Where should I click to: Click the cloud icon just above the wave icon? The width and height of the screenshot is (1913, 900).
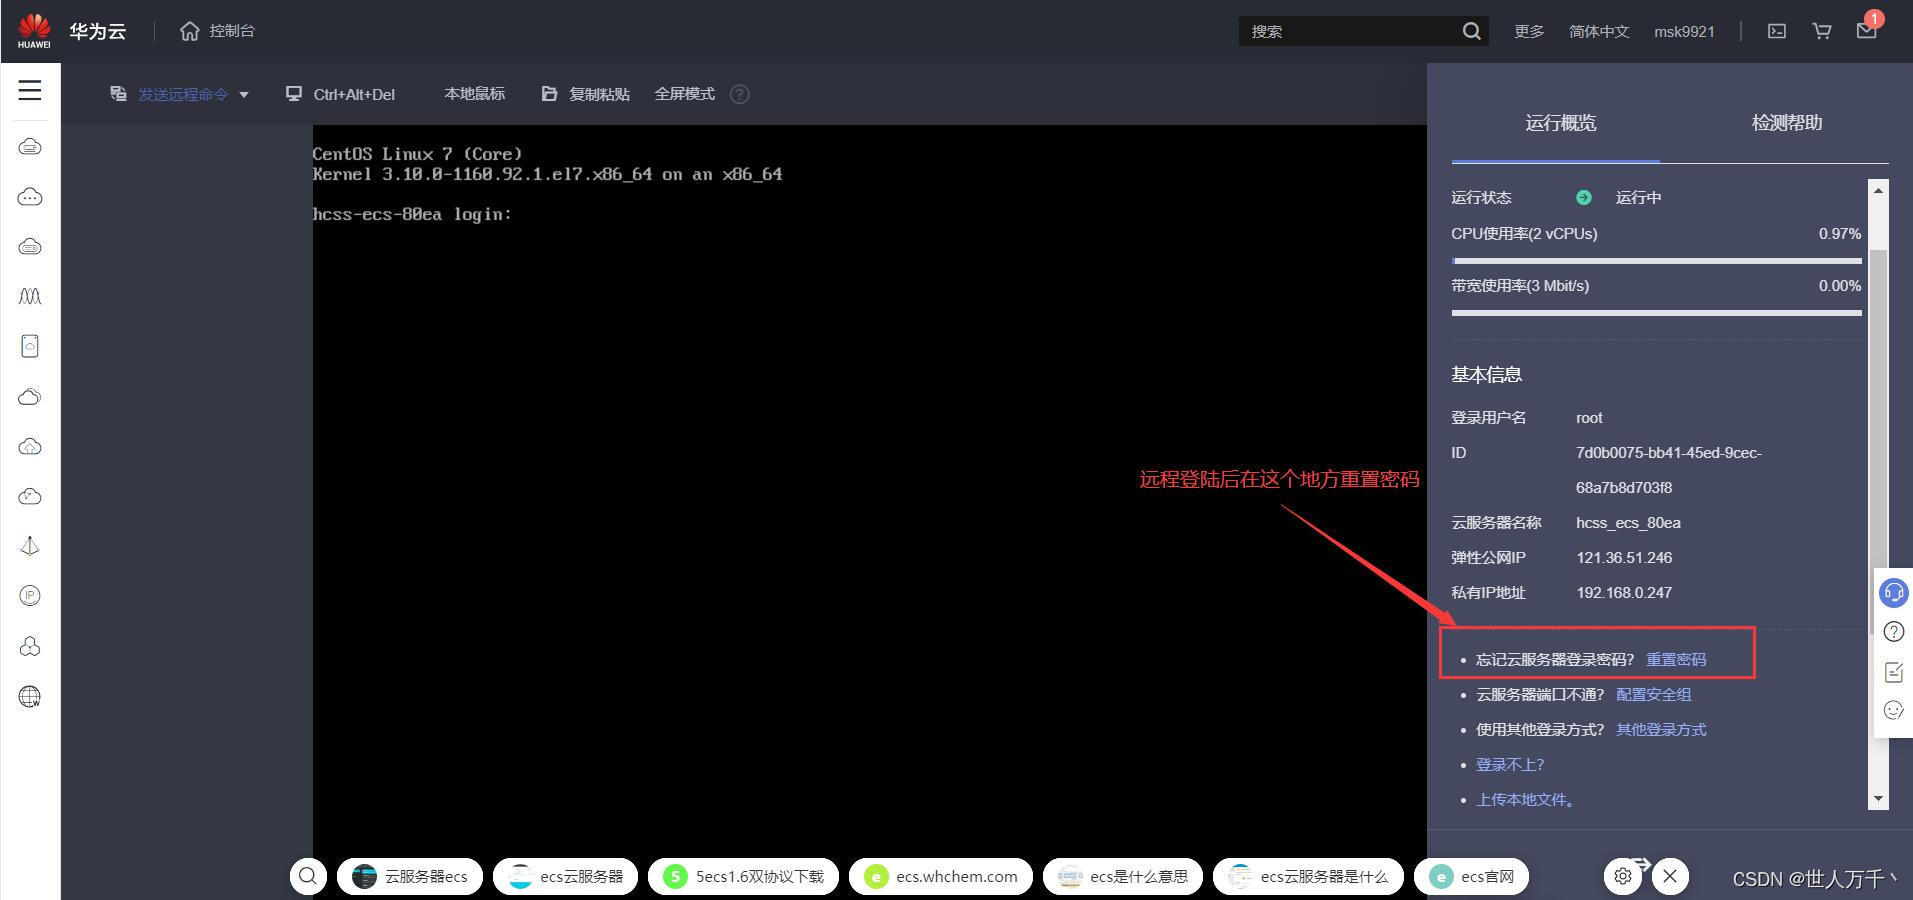pyautogui.click(x=30, y=247)
